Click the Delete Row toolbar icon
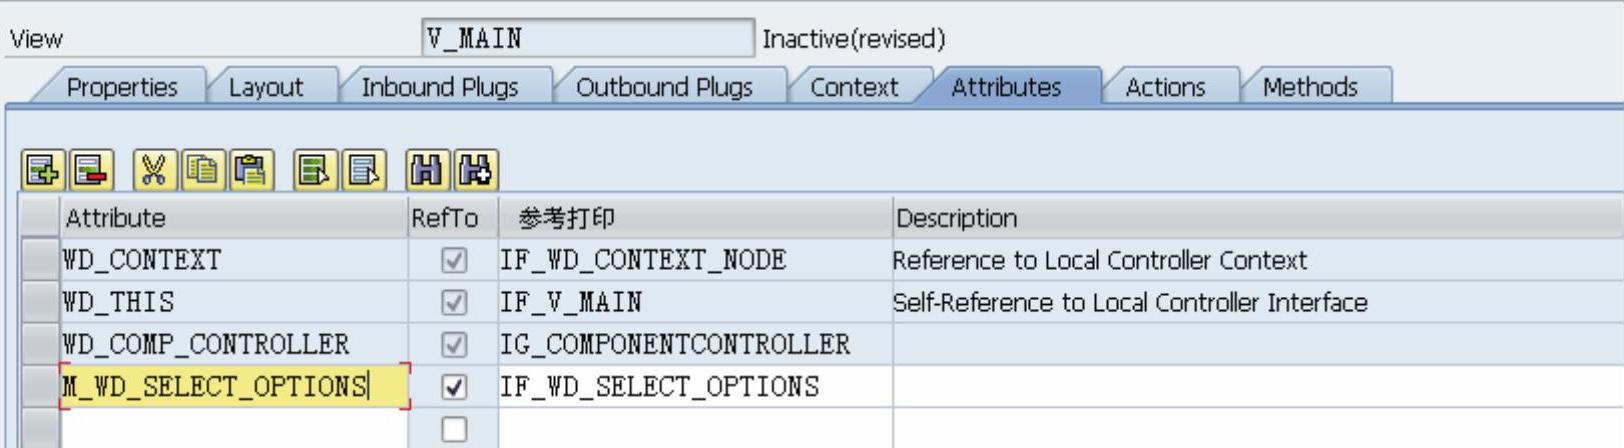 [91, 171]
